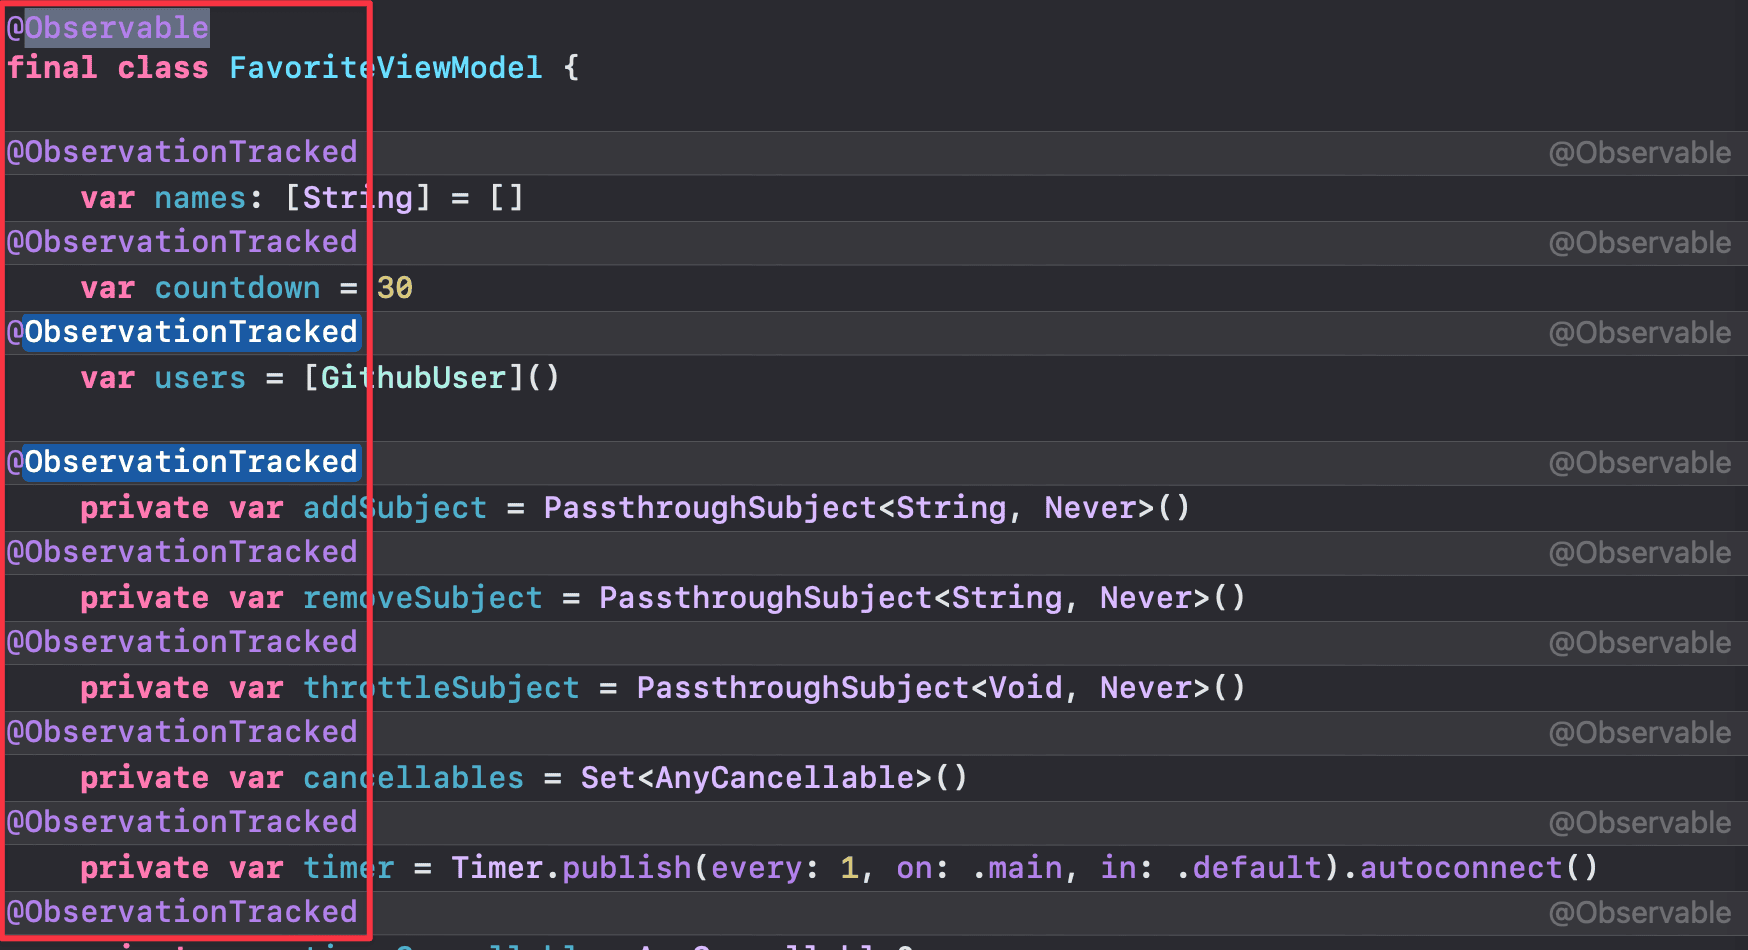Screen dimensions: 1748x950
Task: Select the throttleSubject variable name
Action: coord(441,688)
